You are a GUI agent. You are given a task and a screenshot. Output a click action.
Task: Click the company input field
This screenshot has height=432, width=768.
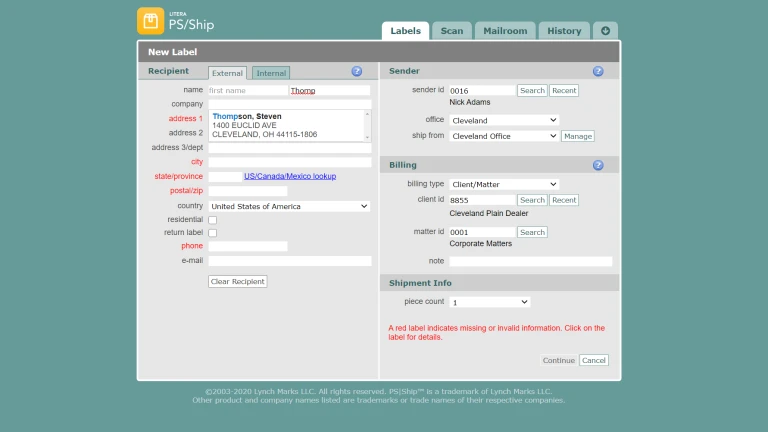point(289,104)
